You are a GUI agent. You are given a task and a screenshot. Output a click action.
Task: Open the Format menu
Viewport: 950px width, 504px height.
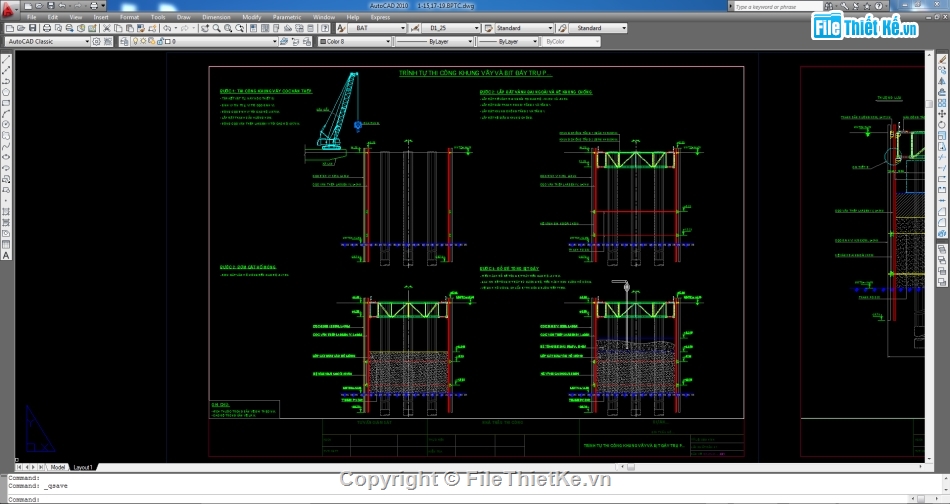[x=129, y=17]
